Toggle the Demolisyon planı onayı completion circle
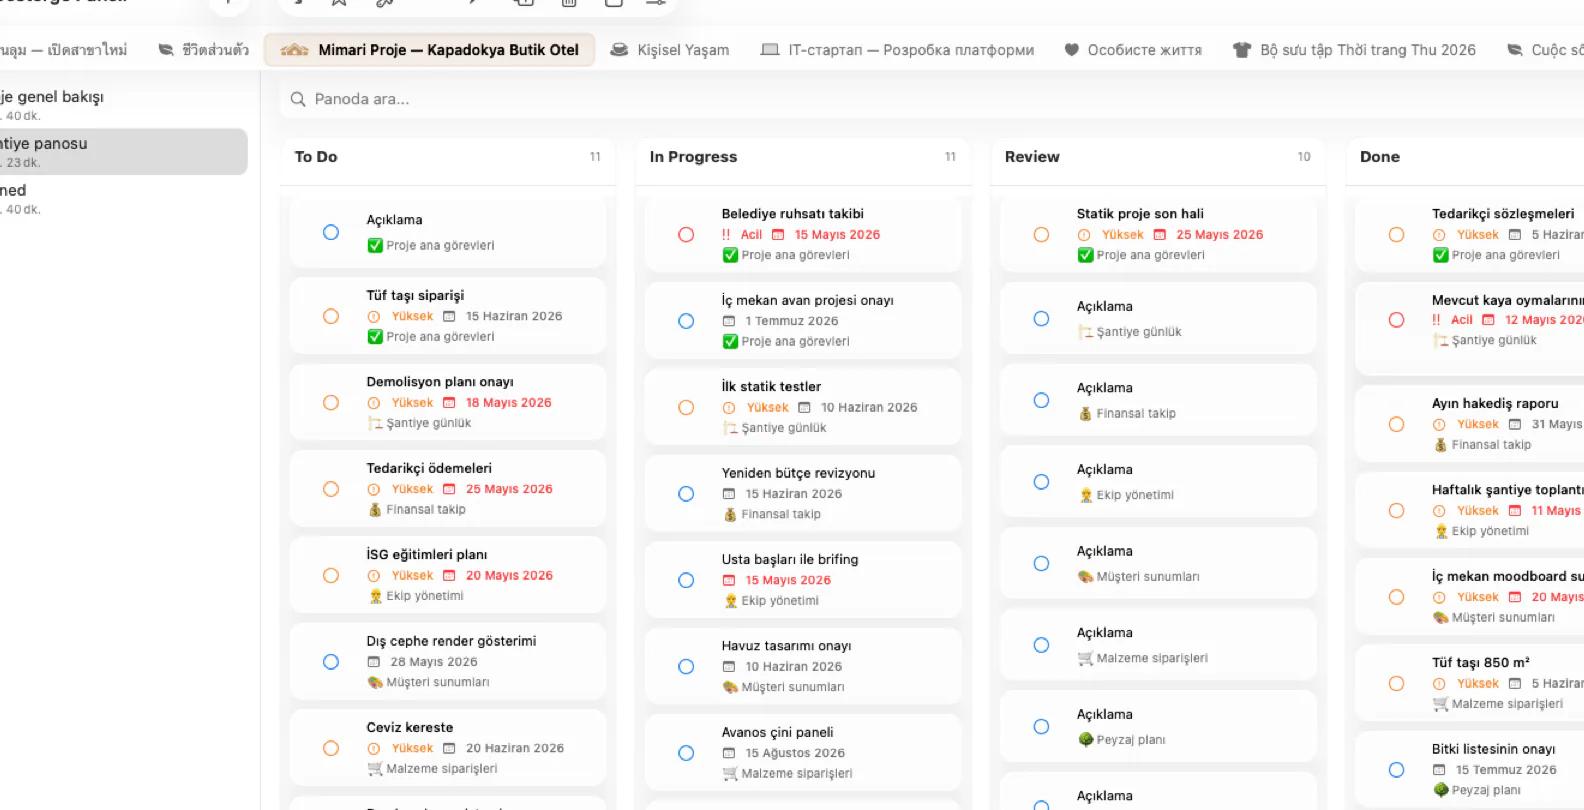Image resolution: width=1584 pixels, height=810 pixels. pos(331,403)
